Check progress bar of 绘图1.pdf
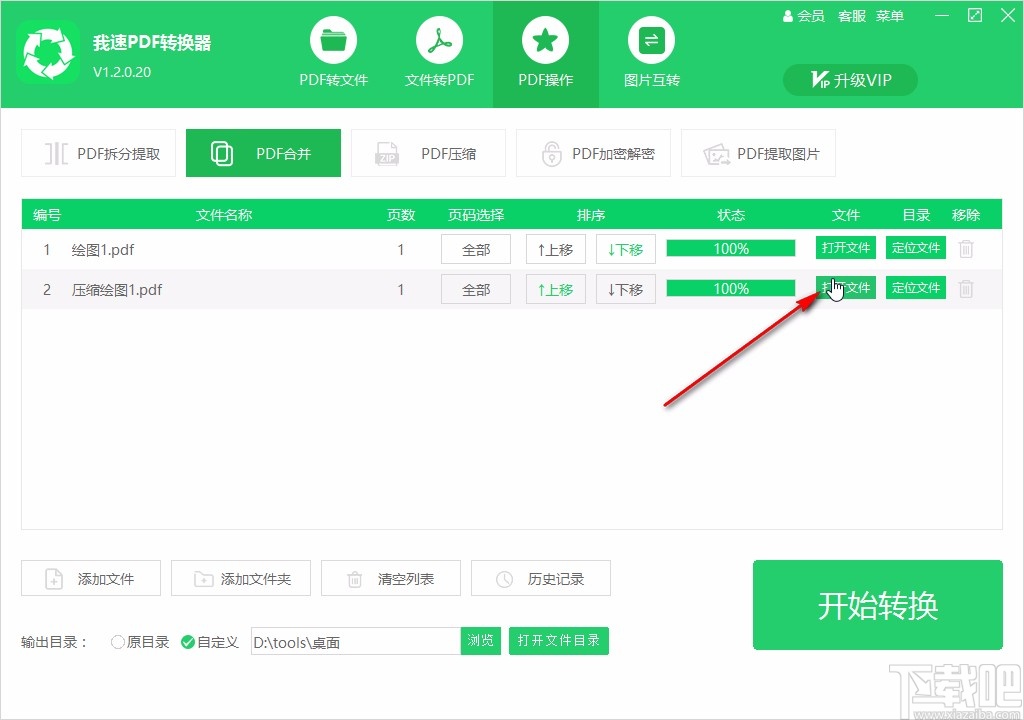Screen dimensions: 1024x720 pos(730,248)
